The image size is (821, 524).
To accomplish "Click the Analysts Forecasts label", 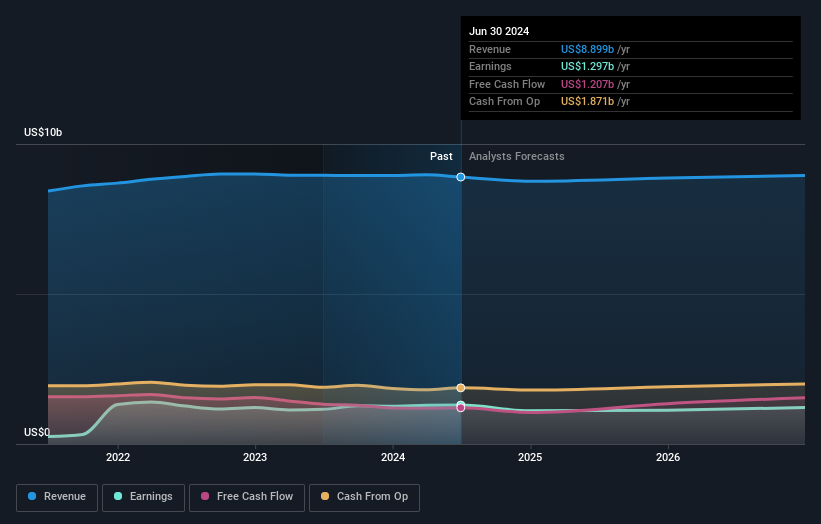I will click(516, 156).
